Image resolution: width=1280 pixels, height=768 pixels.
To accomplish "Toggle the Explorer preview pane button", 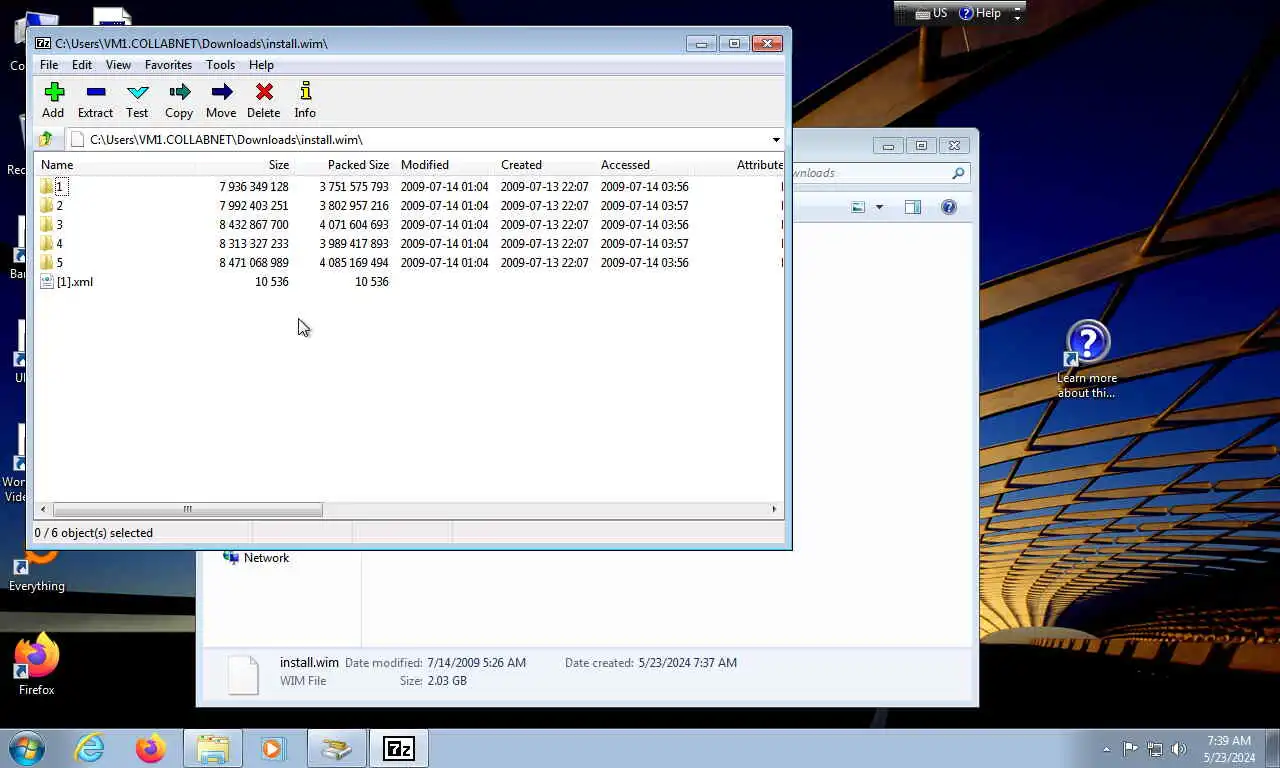I will [912, 207].
